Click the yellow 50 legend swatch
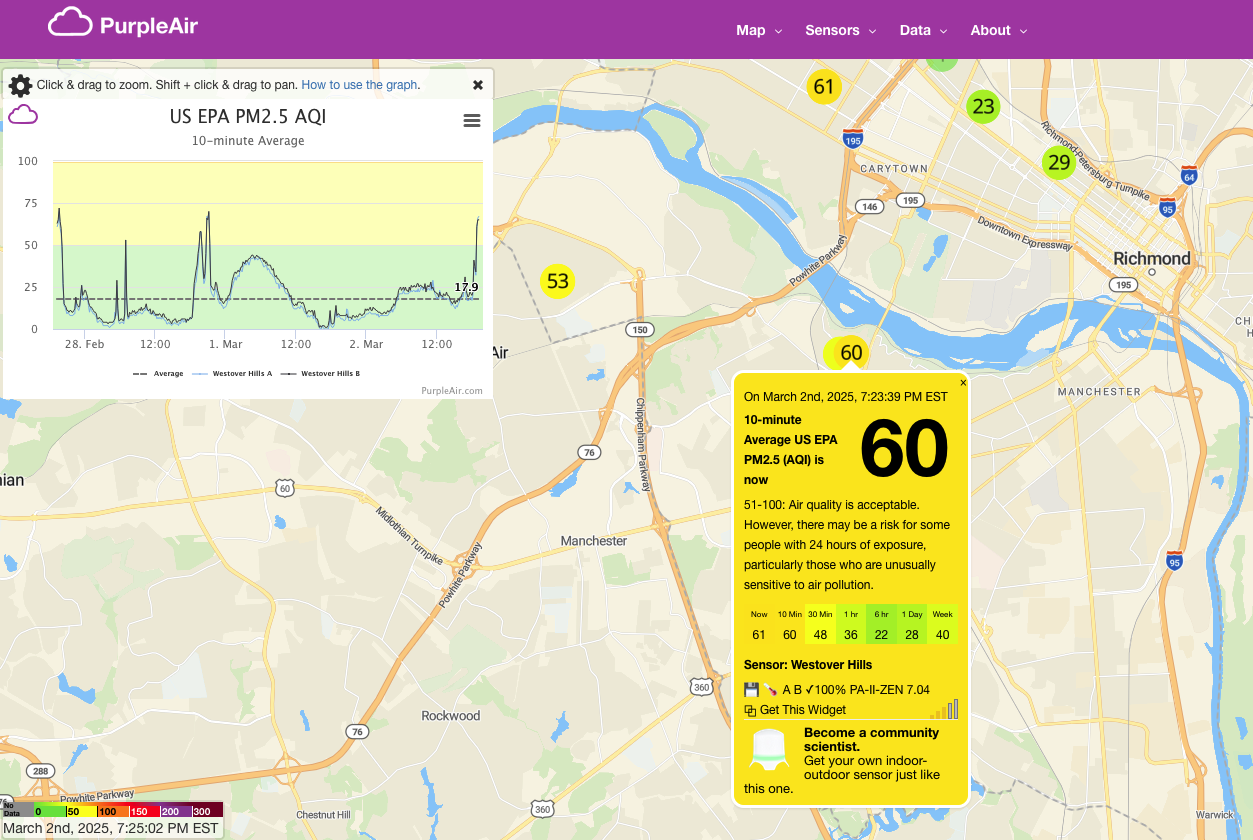The image size is (1253, 840). point(82,810)
